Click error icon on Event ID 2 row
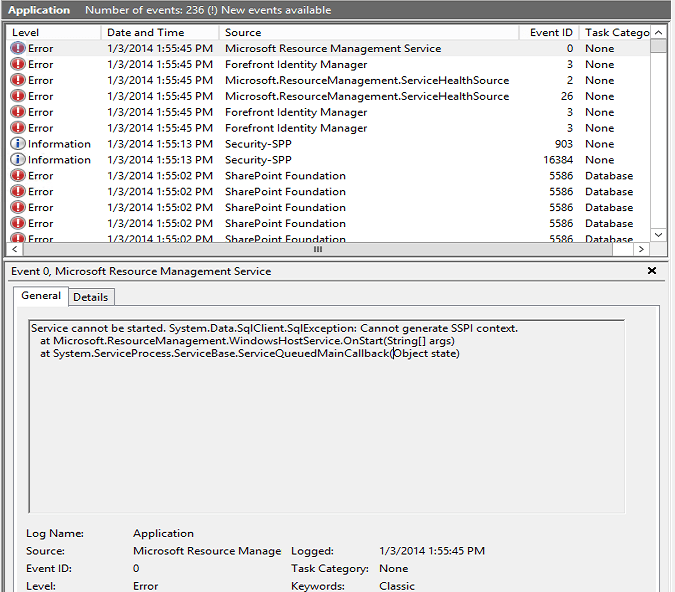Screen dimensions: 675x592 point(18,80)
